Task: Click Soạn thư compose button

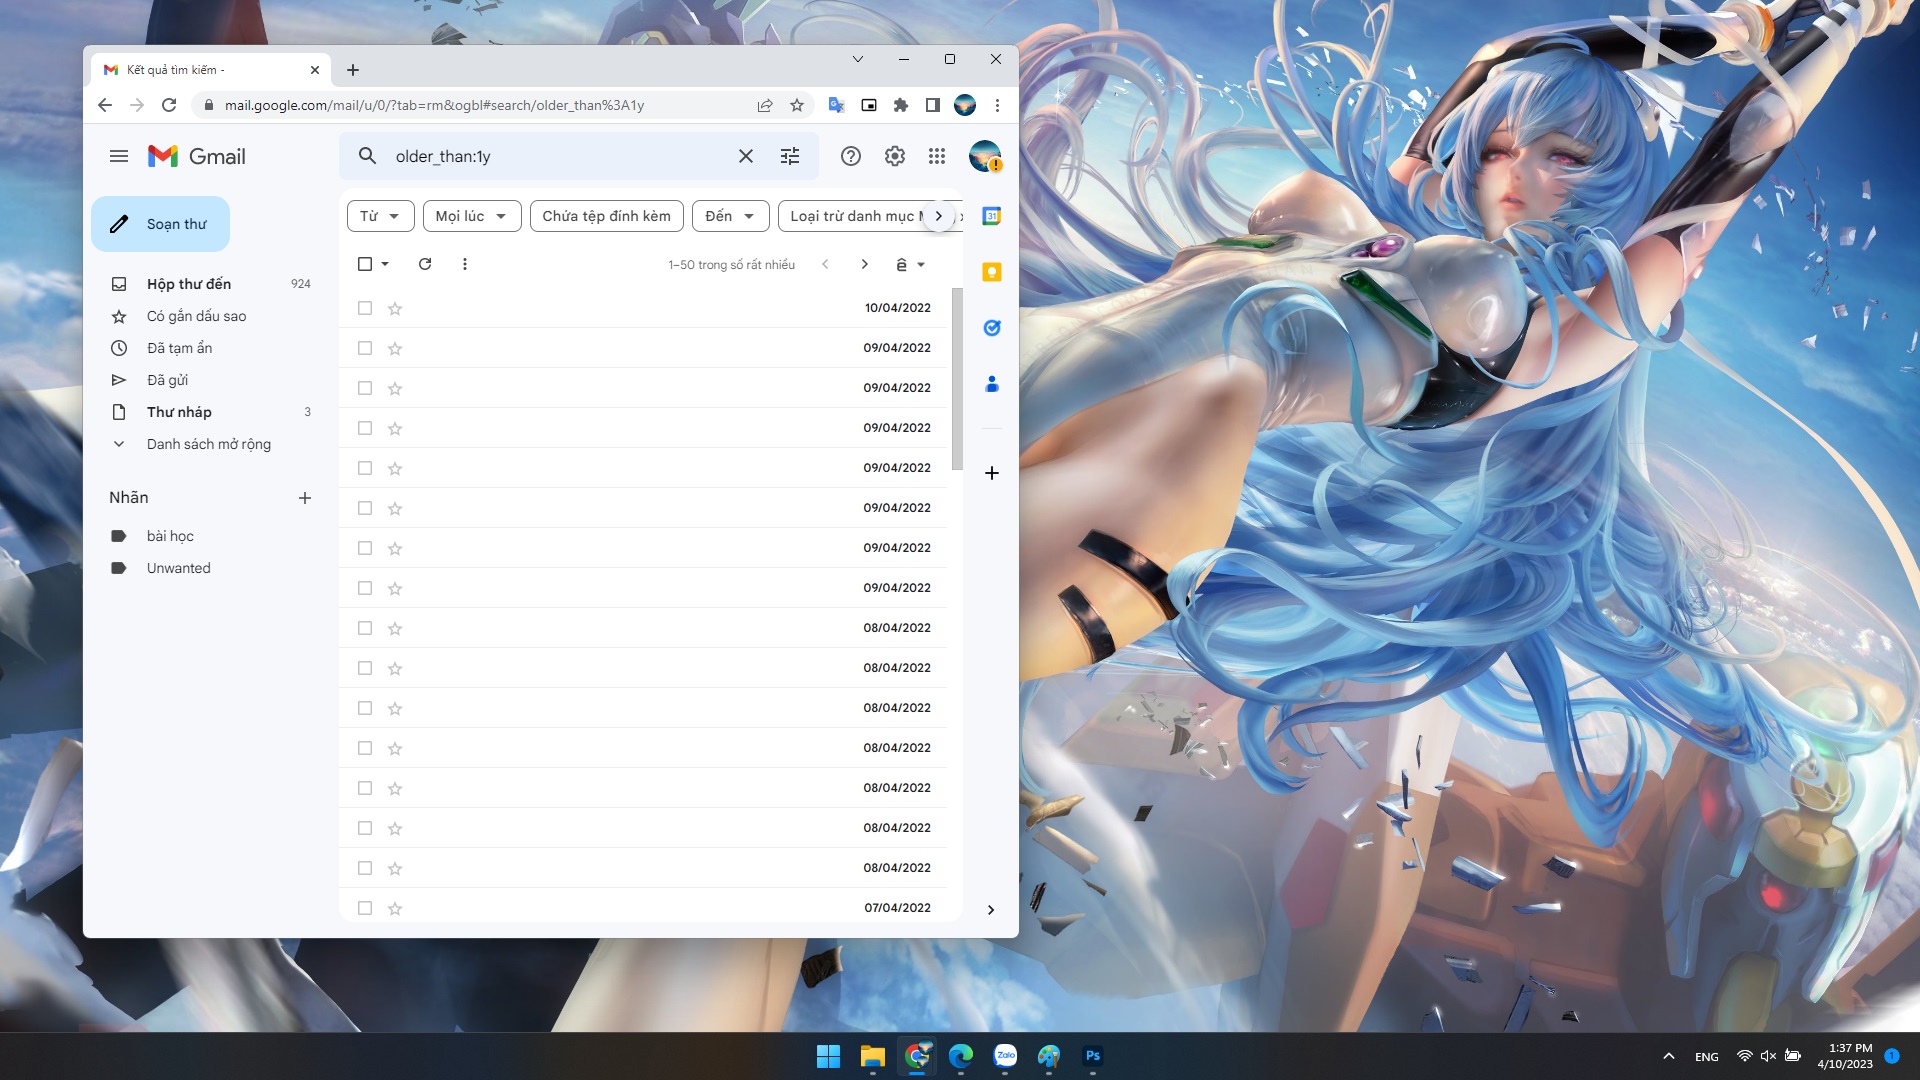Action: (160, 224)
